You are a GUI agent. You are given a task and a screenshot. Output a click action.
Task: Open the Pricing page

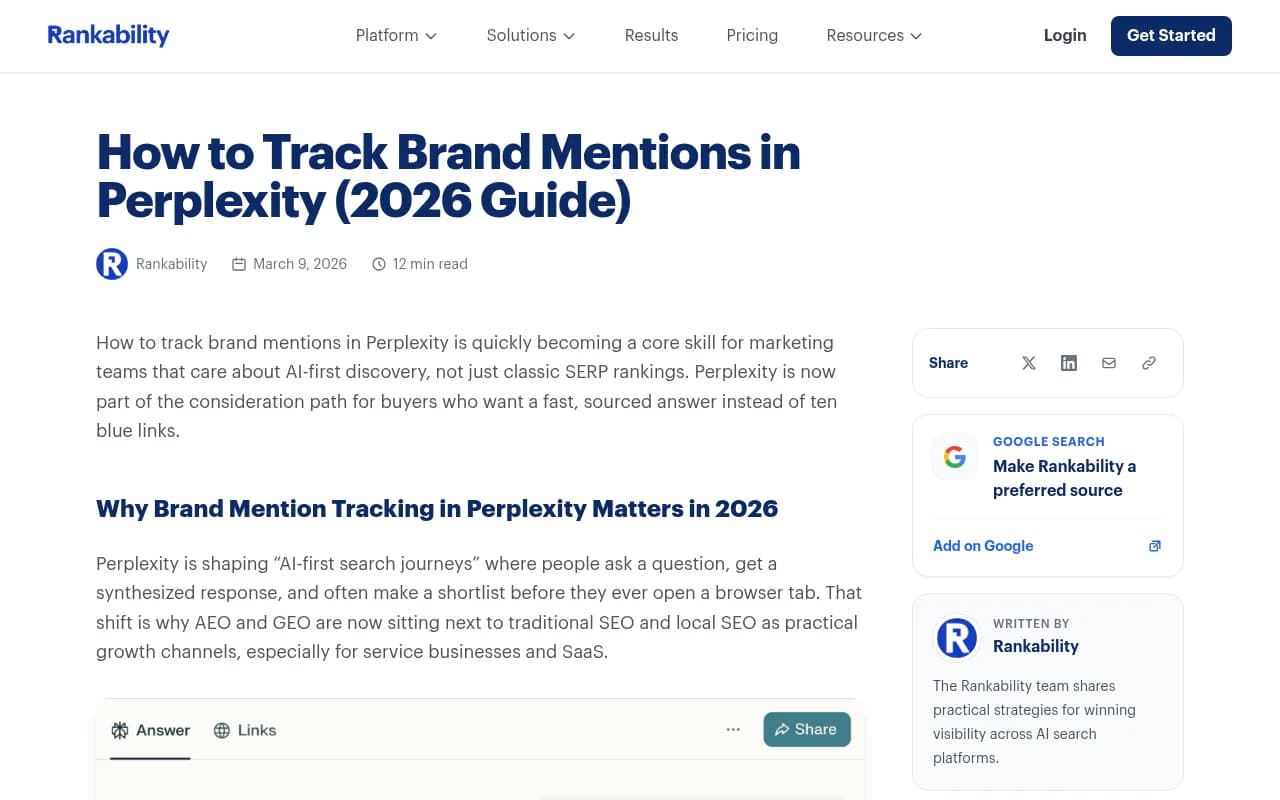click(x=752, y=35)
